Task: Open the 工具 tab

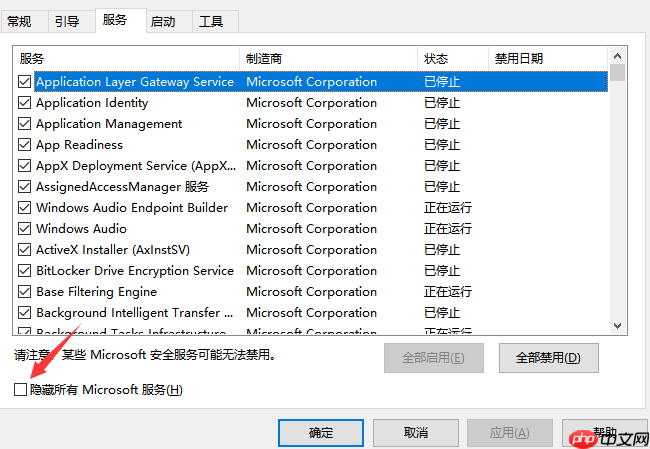Action: click(215, 22)
